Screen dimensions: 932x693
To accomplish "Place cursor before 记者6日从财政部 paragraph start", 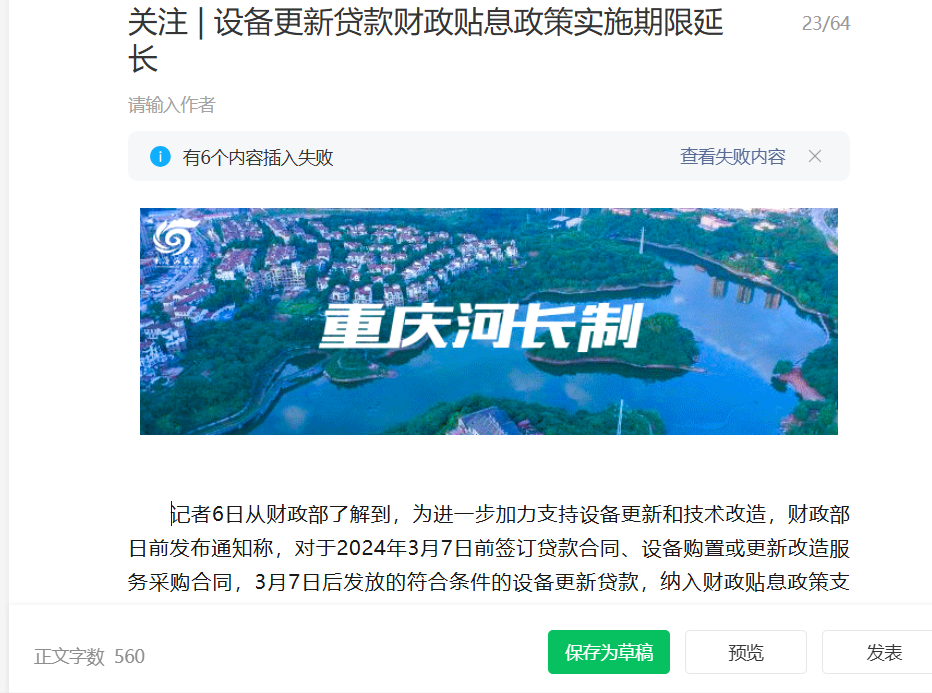I will 171,514.
